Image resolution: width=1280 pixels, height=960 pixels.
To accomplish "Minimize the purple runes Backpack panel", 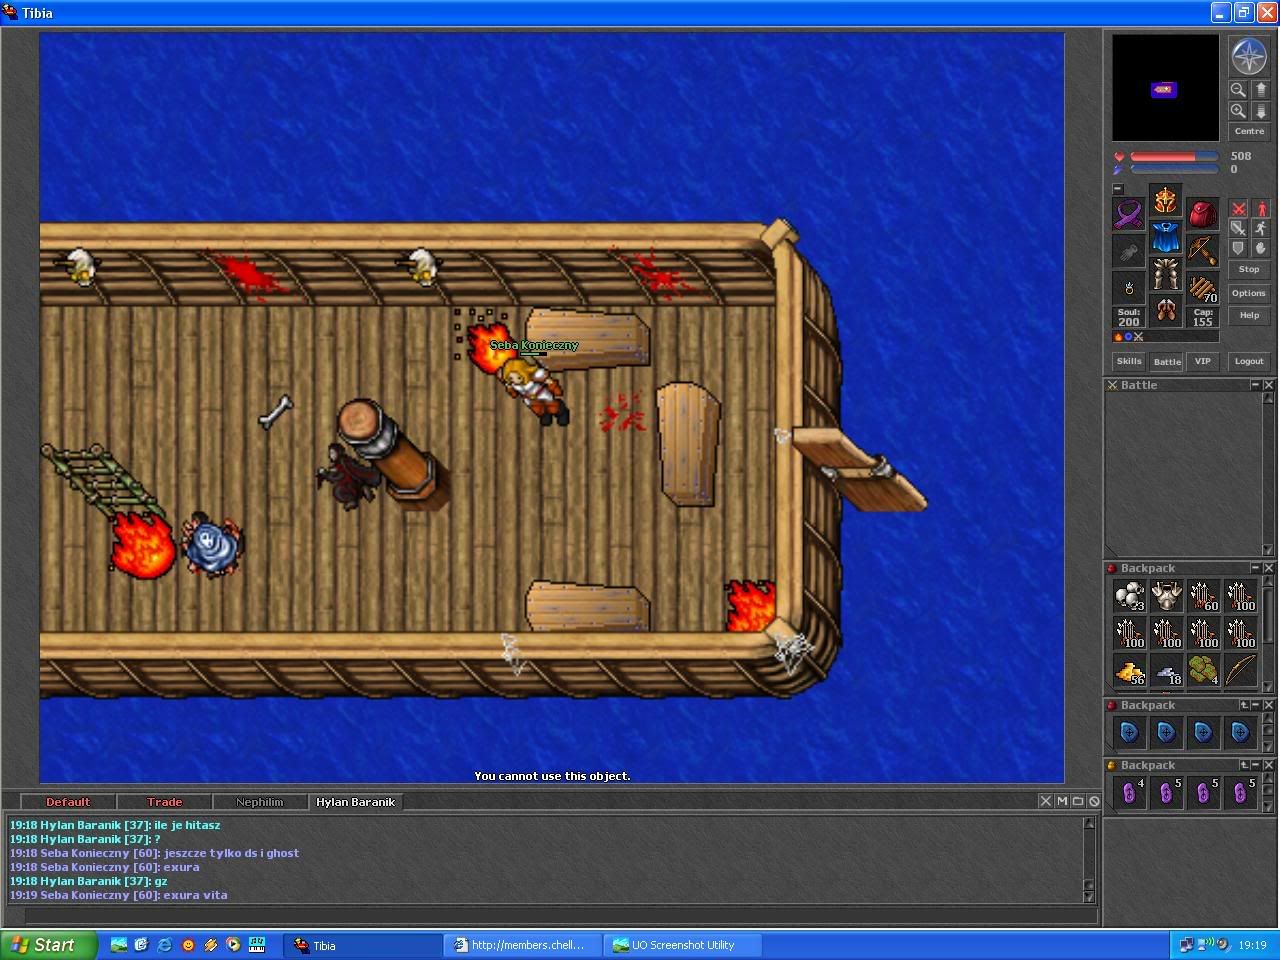I will (1256, 765).
